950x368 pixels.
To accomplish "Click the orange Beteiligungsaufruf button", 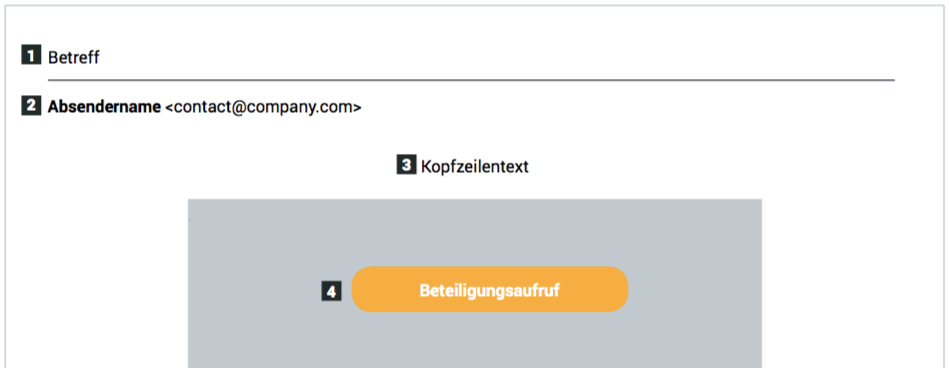I will pos(490,289).
